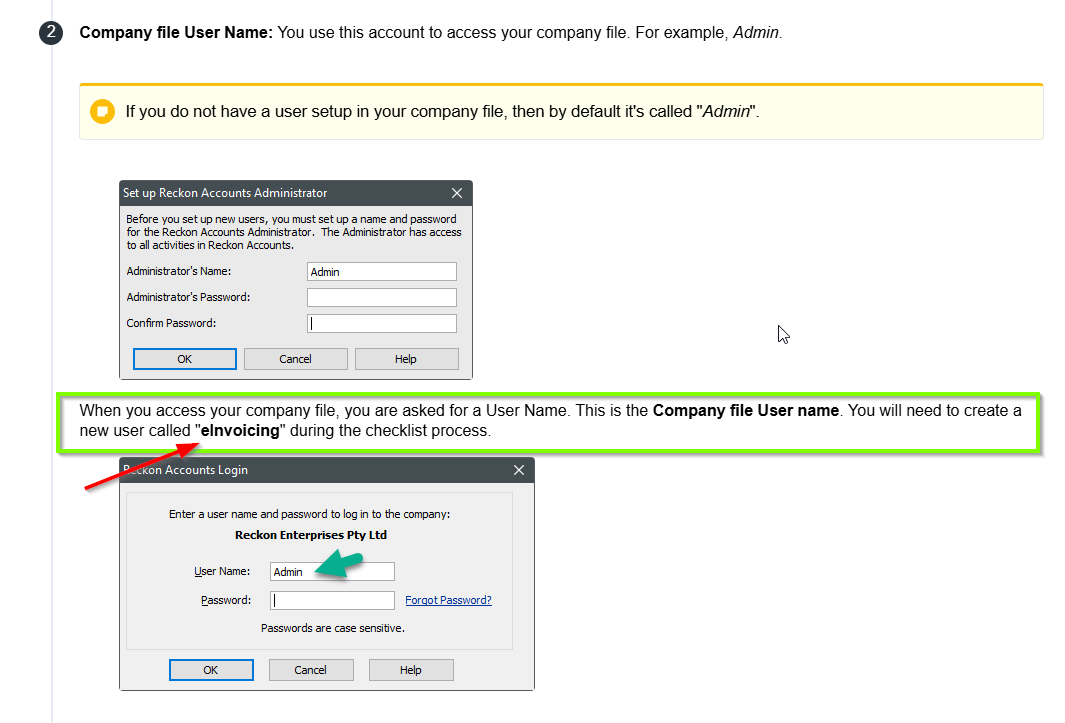Screen dimensions: 1065x723
Task: Click Help in the Administrator setup dialog
Action: click(406, 359)
